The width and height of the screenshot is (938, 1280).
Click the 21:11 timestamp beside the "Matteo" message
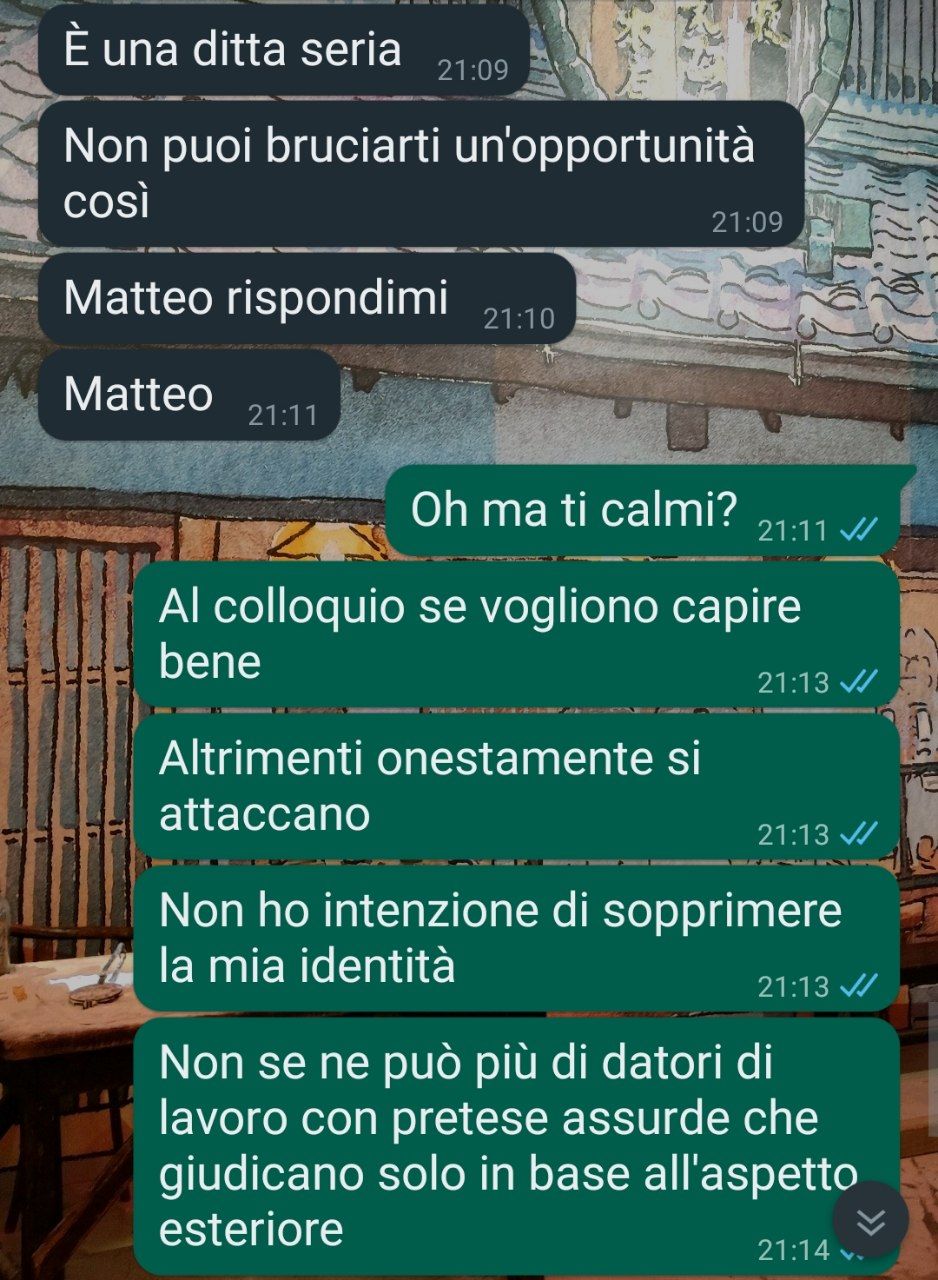pyautogui.click(x=283, y=416)
